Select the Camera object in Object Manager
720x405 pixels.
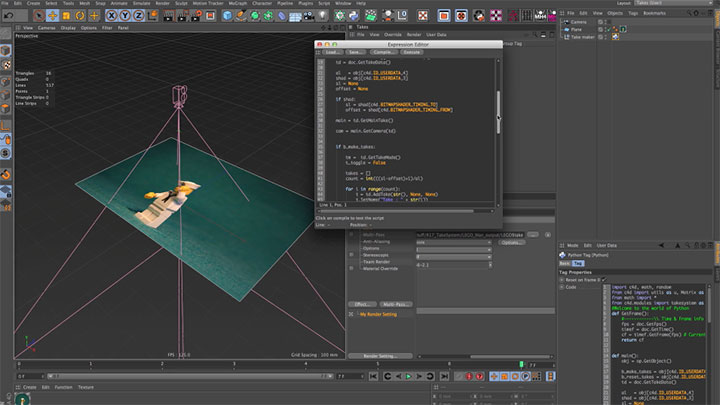tap(578, 22)
